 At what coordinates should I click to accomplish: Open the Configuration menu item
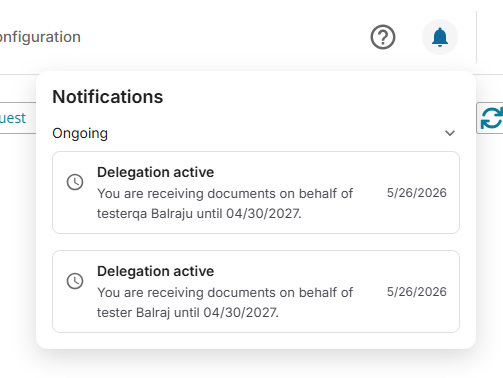pos(40,37)
